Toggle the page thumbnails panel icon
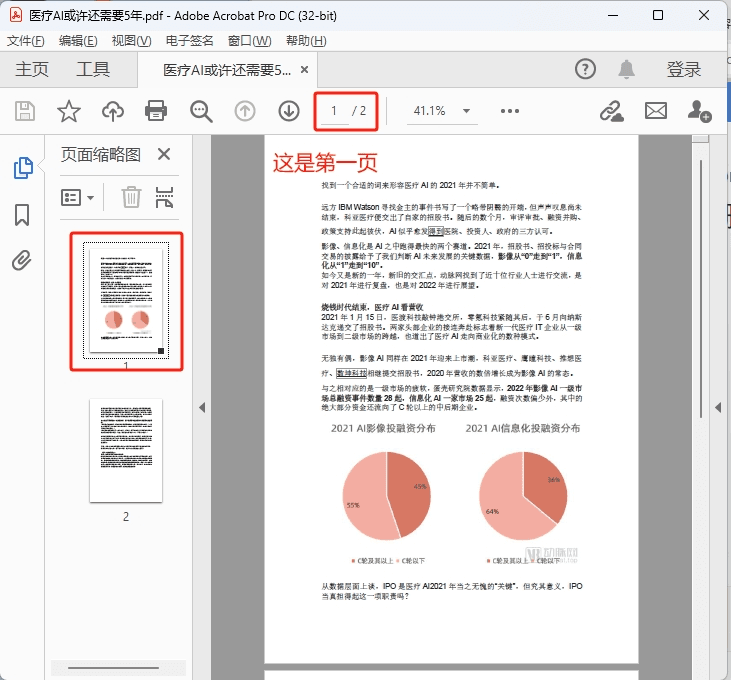This screenshot has height=680, width=731. (x=23, y=168)
